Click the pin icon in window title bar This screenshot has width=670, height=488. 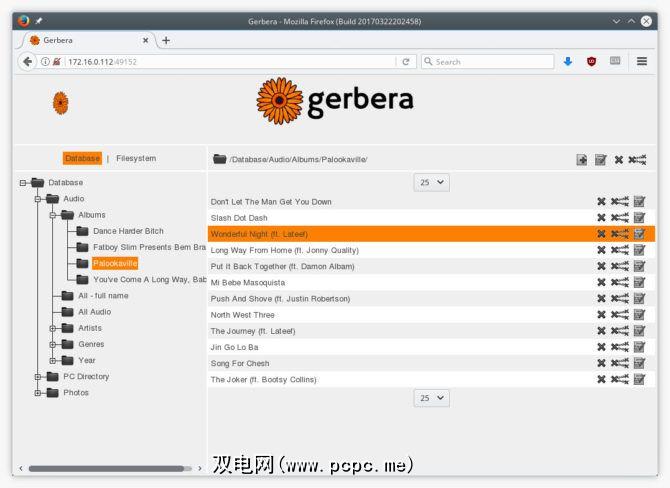tap(38, 21)
